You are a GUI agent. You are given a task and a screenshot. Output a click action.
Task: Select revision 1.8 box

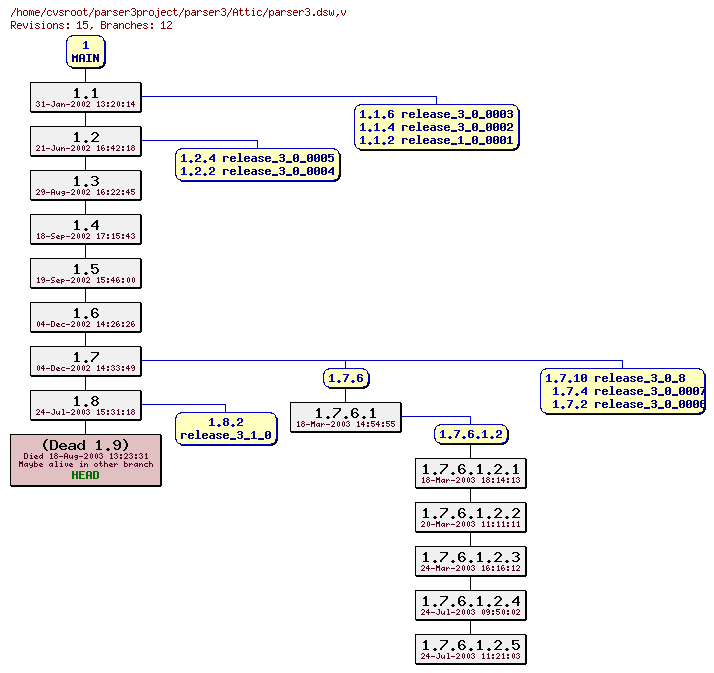coord(86,405)
